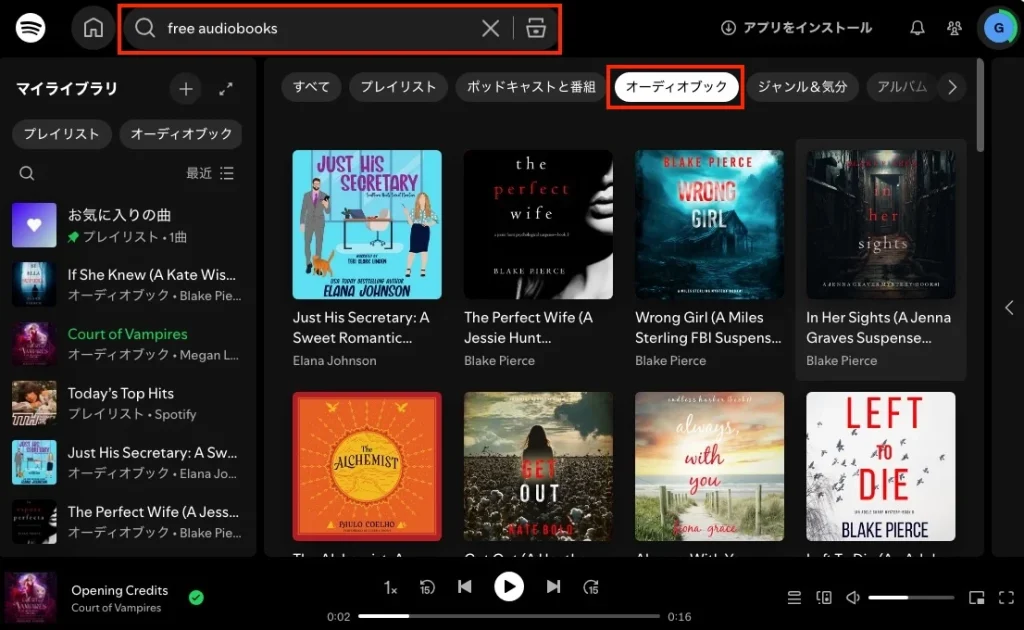The width and height of the screenshot is (1024, 630).
Task: Click Elana Johnson author link in results
Action: point(334,360)
